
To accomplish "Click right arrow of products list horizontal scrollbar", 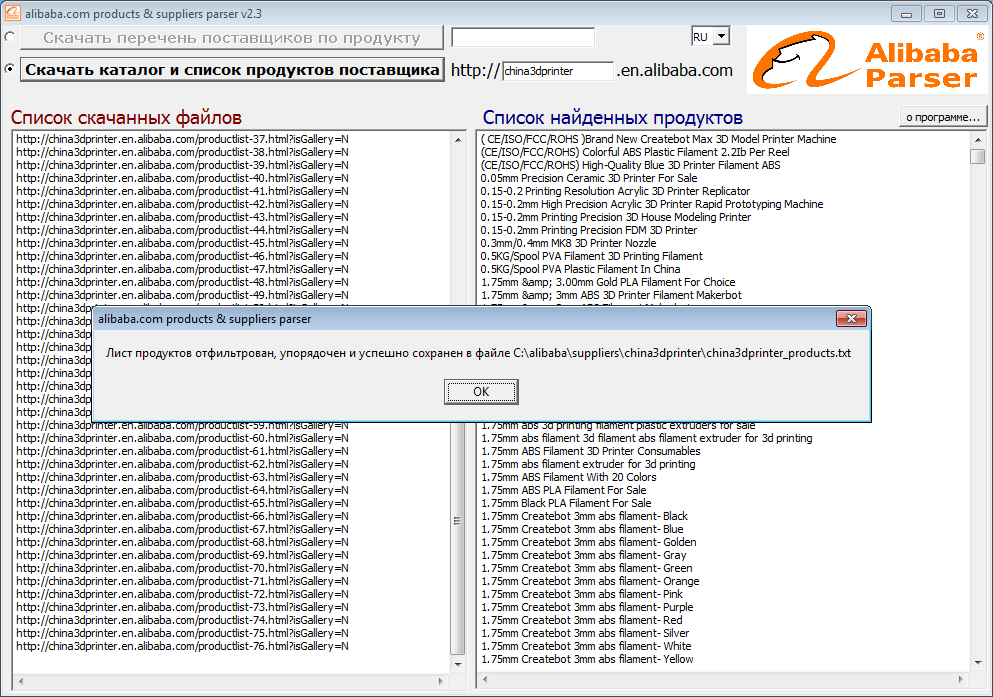I will 961,679.
